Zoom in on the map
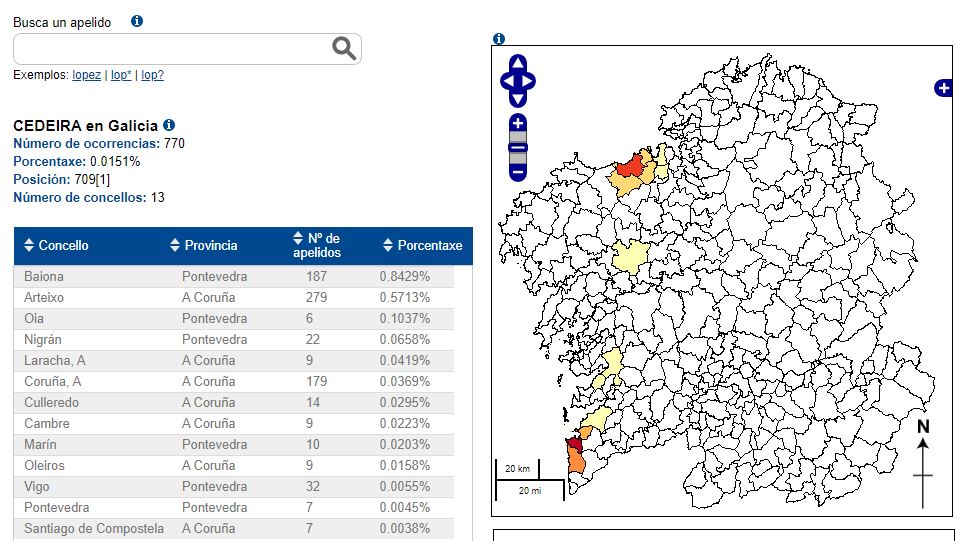 coord(518,125)
